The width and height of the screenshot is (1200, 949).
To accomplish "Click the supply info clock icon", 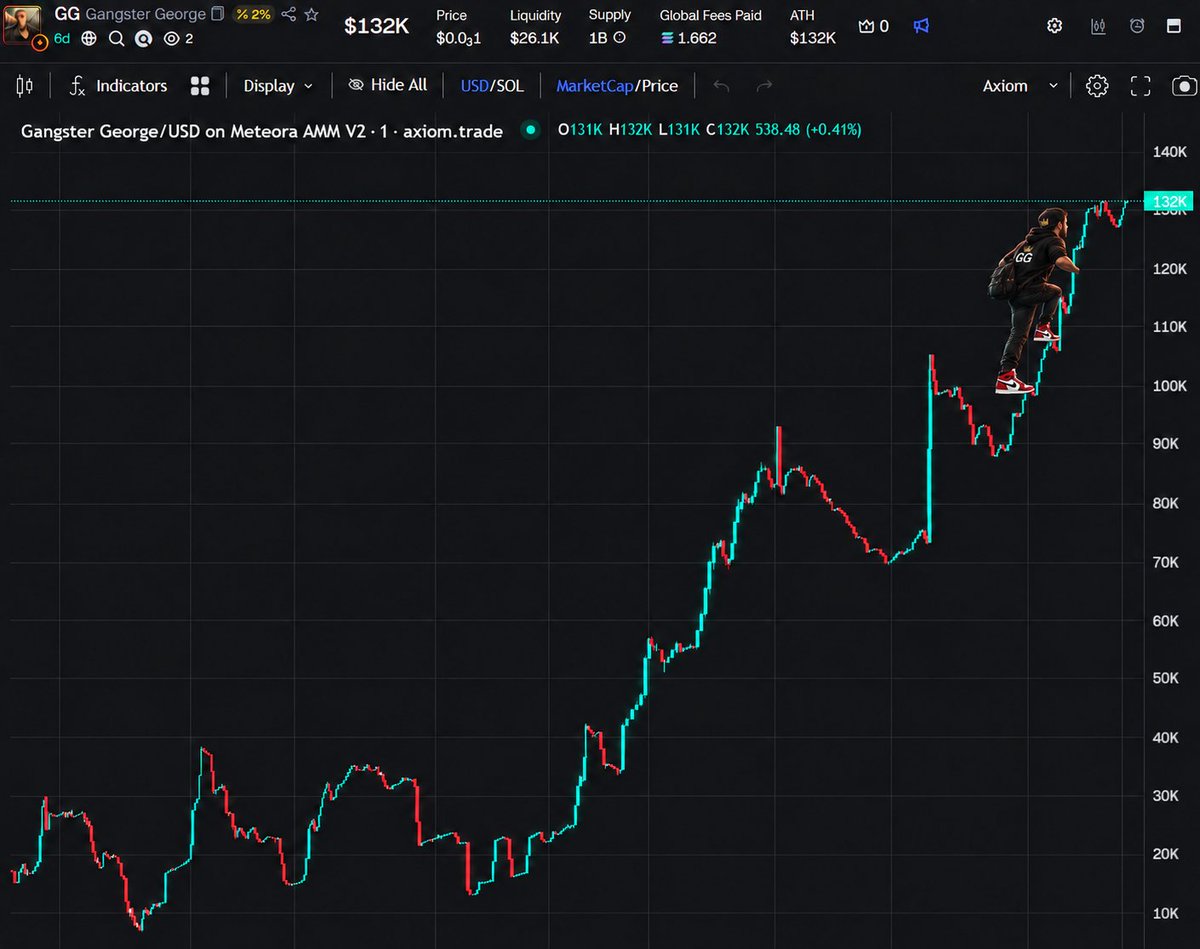I will point(619,38).
